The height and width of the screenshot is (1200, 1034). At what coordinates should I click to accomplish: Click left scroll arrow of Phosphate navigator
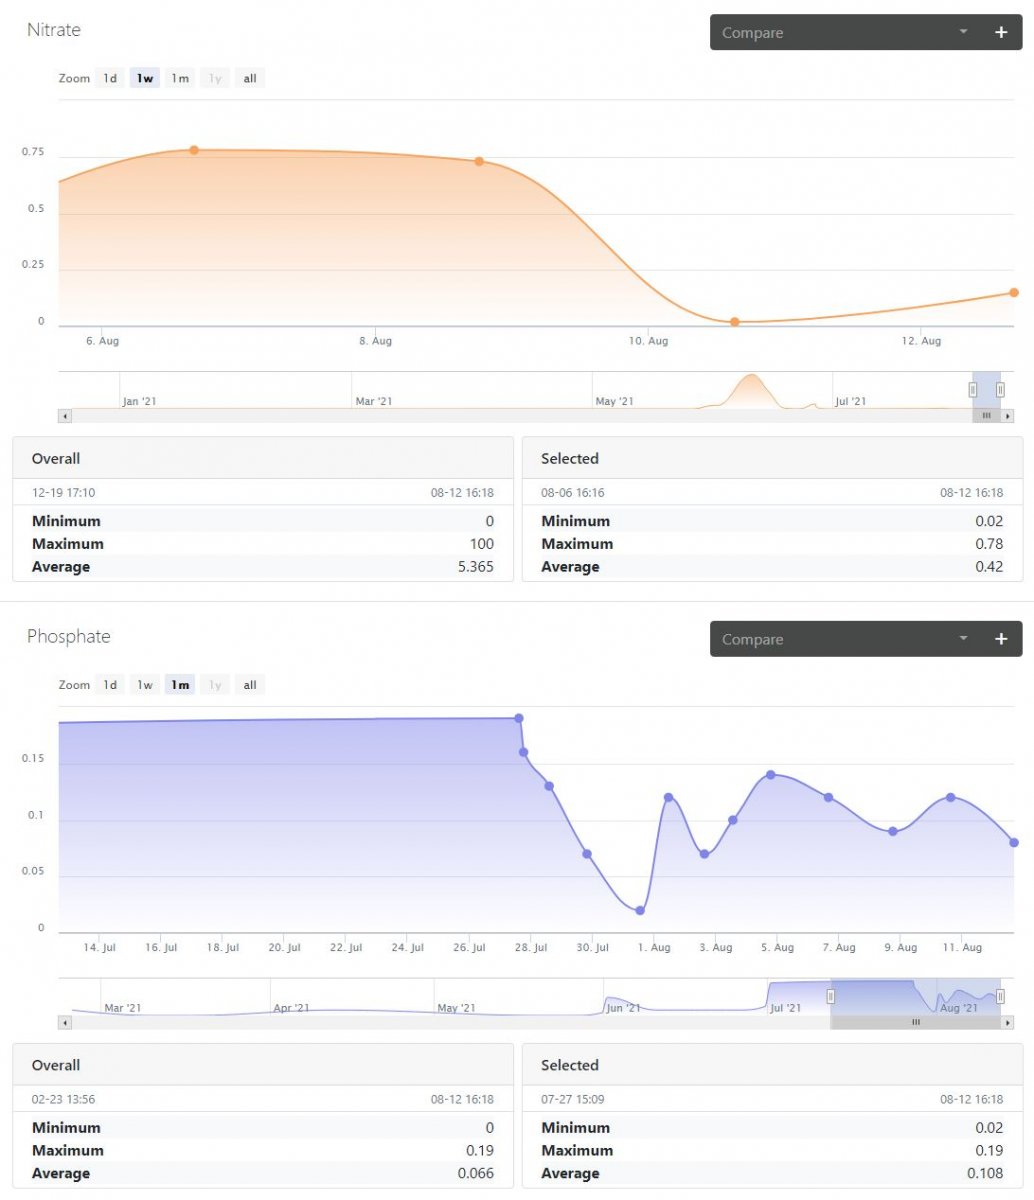[x=65, y=1022]
